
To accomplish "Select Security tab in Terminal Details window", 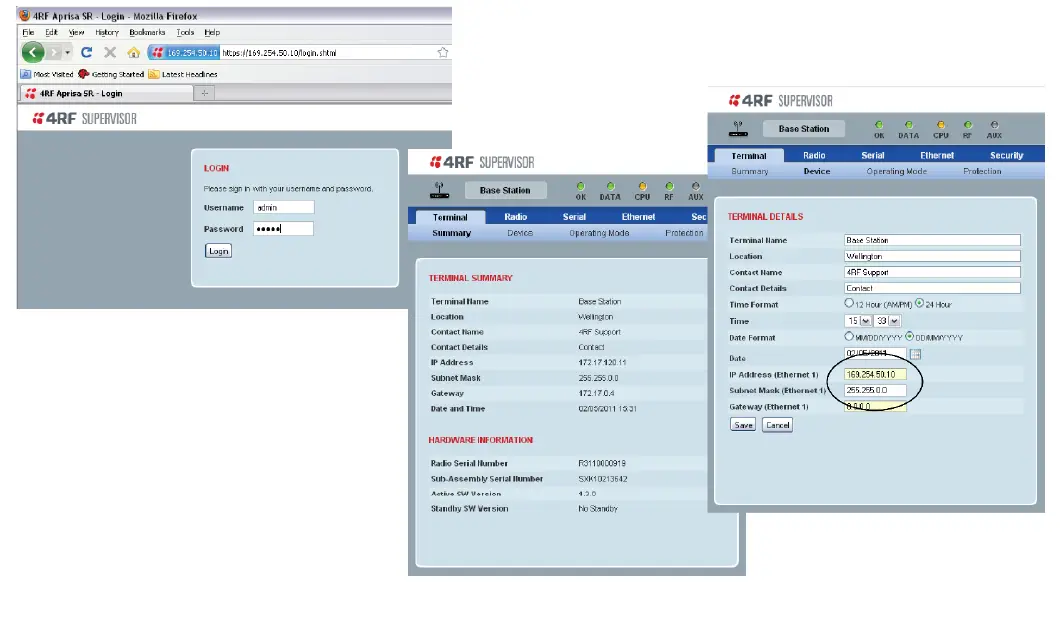I will [1006, 155].
